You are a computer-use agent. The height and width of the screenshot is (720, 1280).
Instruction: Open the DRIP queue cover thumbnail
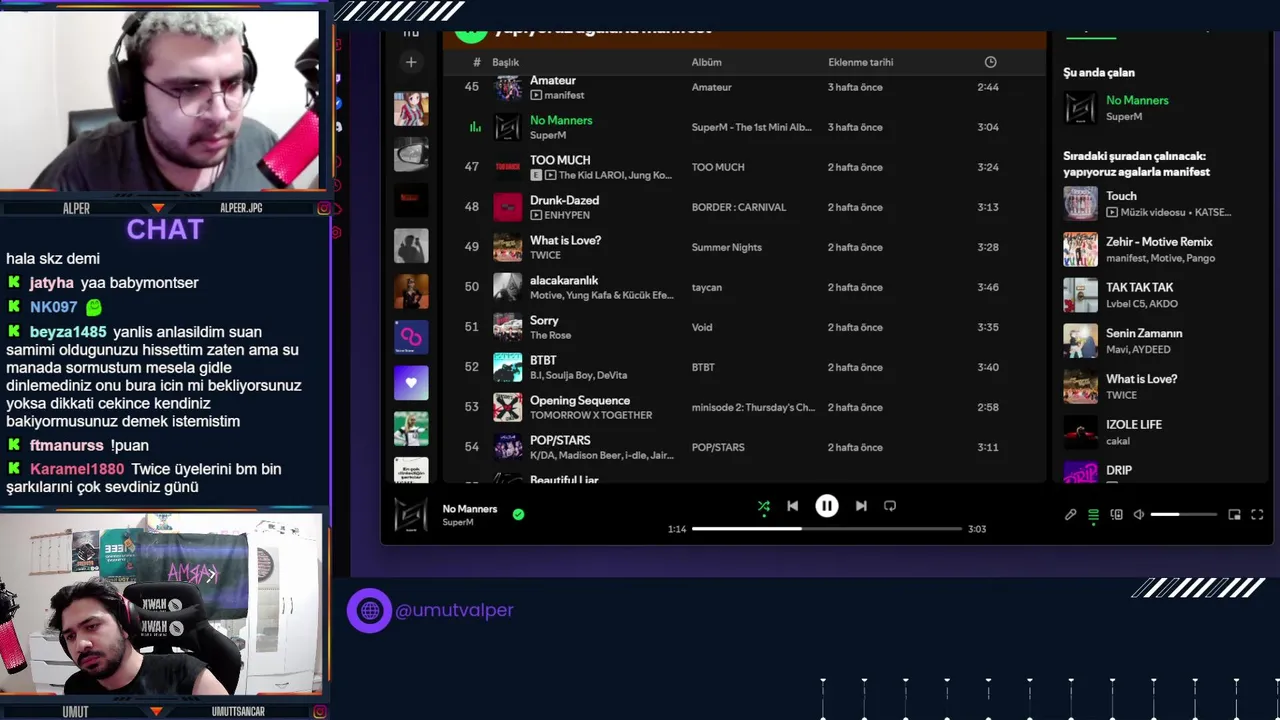(1080, 471)
